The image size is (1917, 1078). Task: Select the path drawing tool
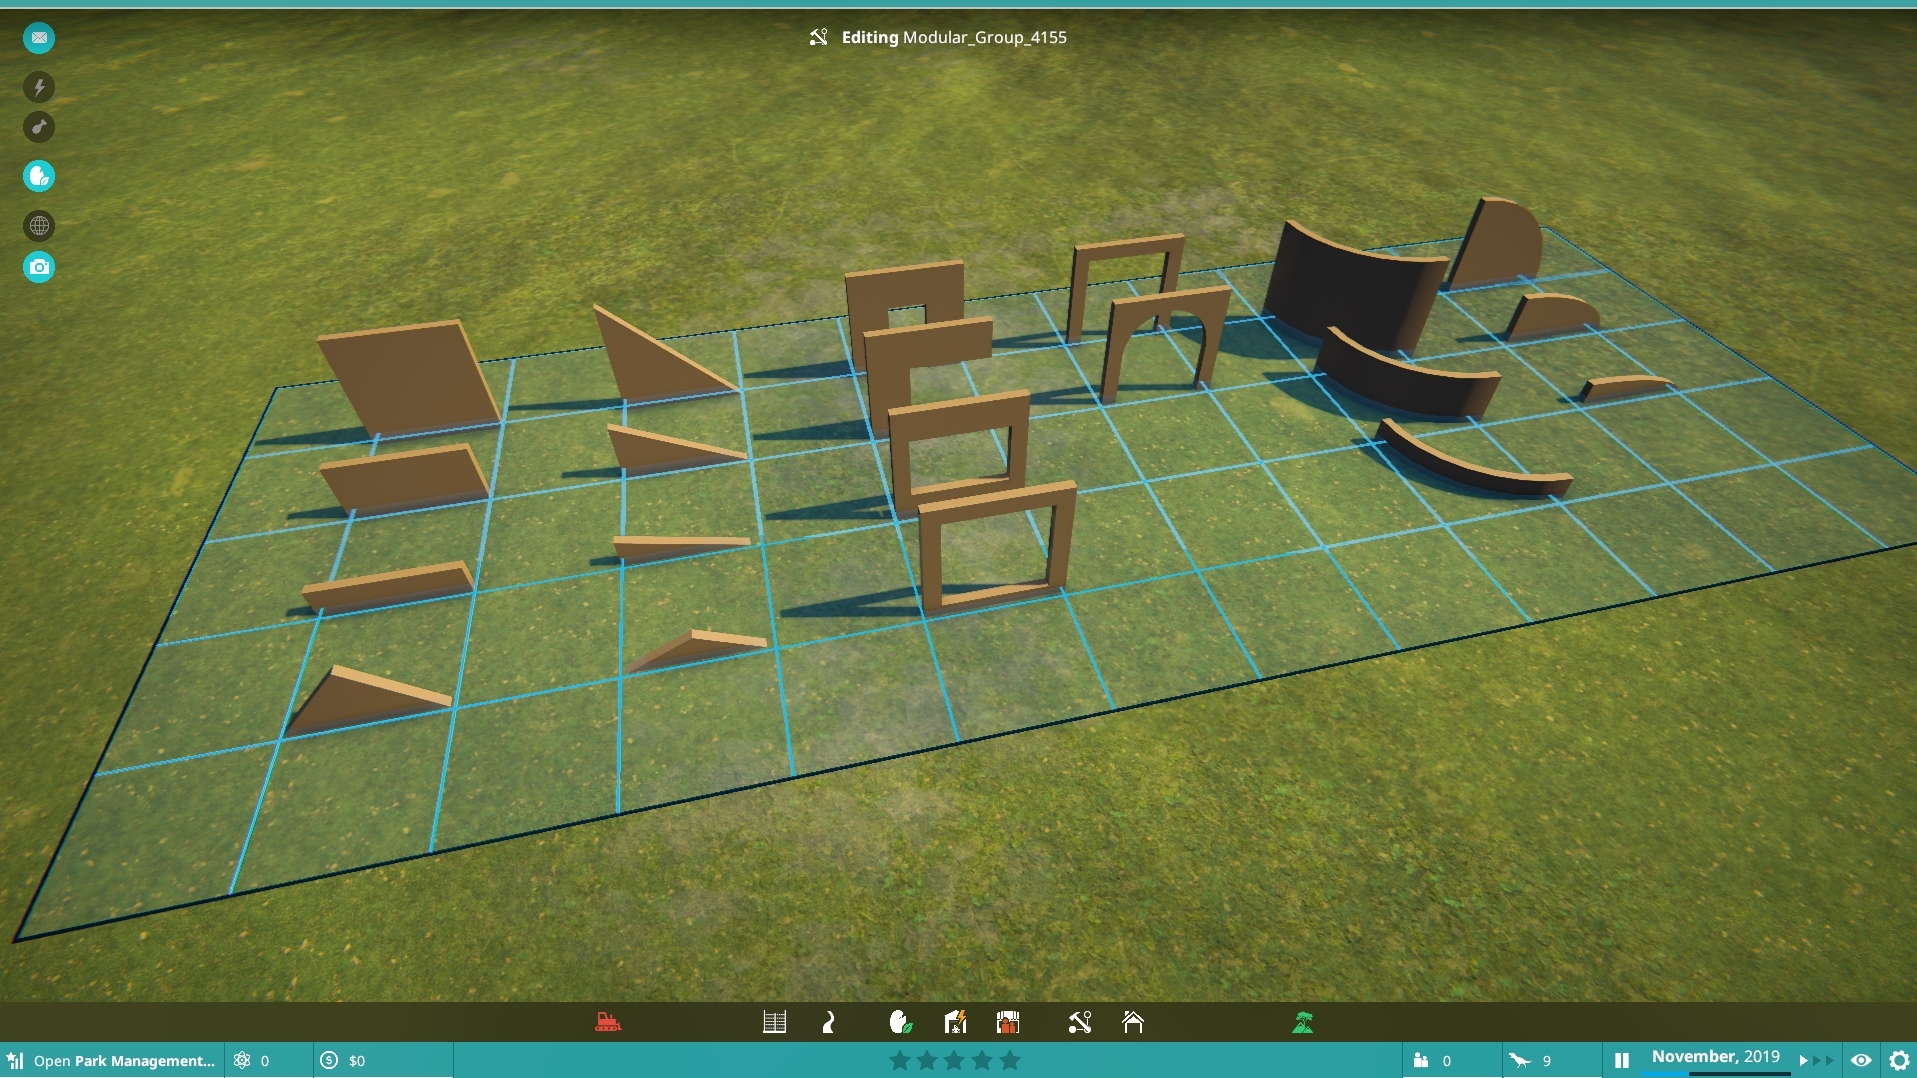point(829,1022)
